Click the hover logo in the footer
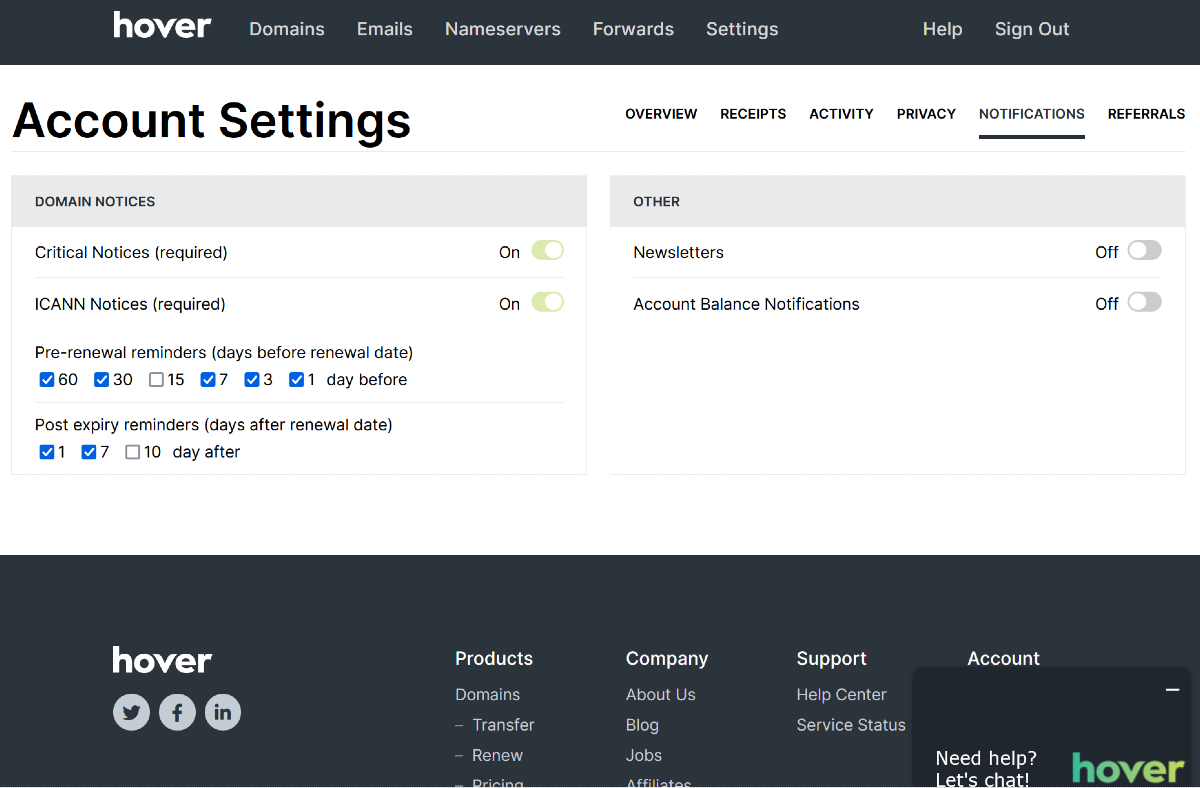 point(162,660)
